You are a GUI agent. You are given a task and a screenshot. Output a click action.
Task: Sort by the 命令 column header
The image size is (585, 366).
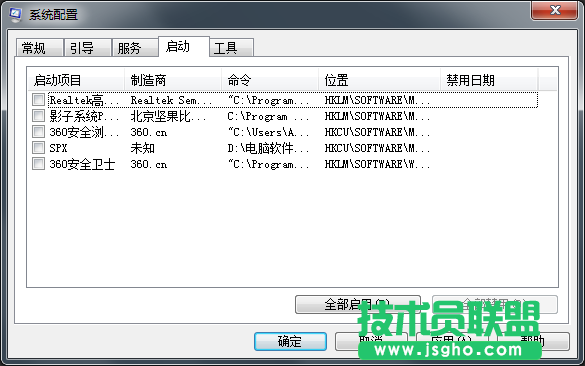[270, 80]
